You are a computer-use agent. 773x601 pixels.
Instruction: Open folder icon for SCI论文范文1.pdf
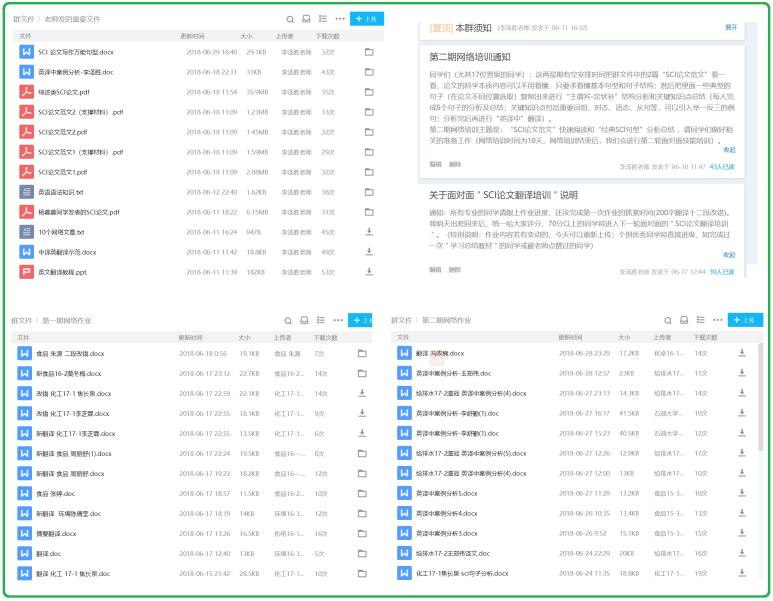click(369, 173)
